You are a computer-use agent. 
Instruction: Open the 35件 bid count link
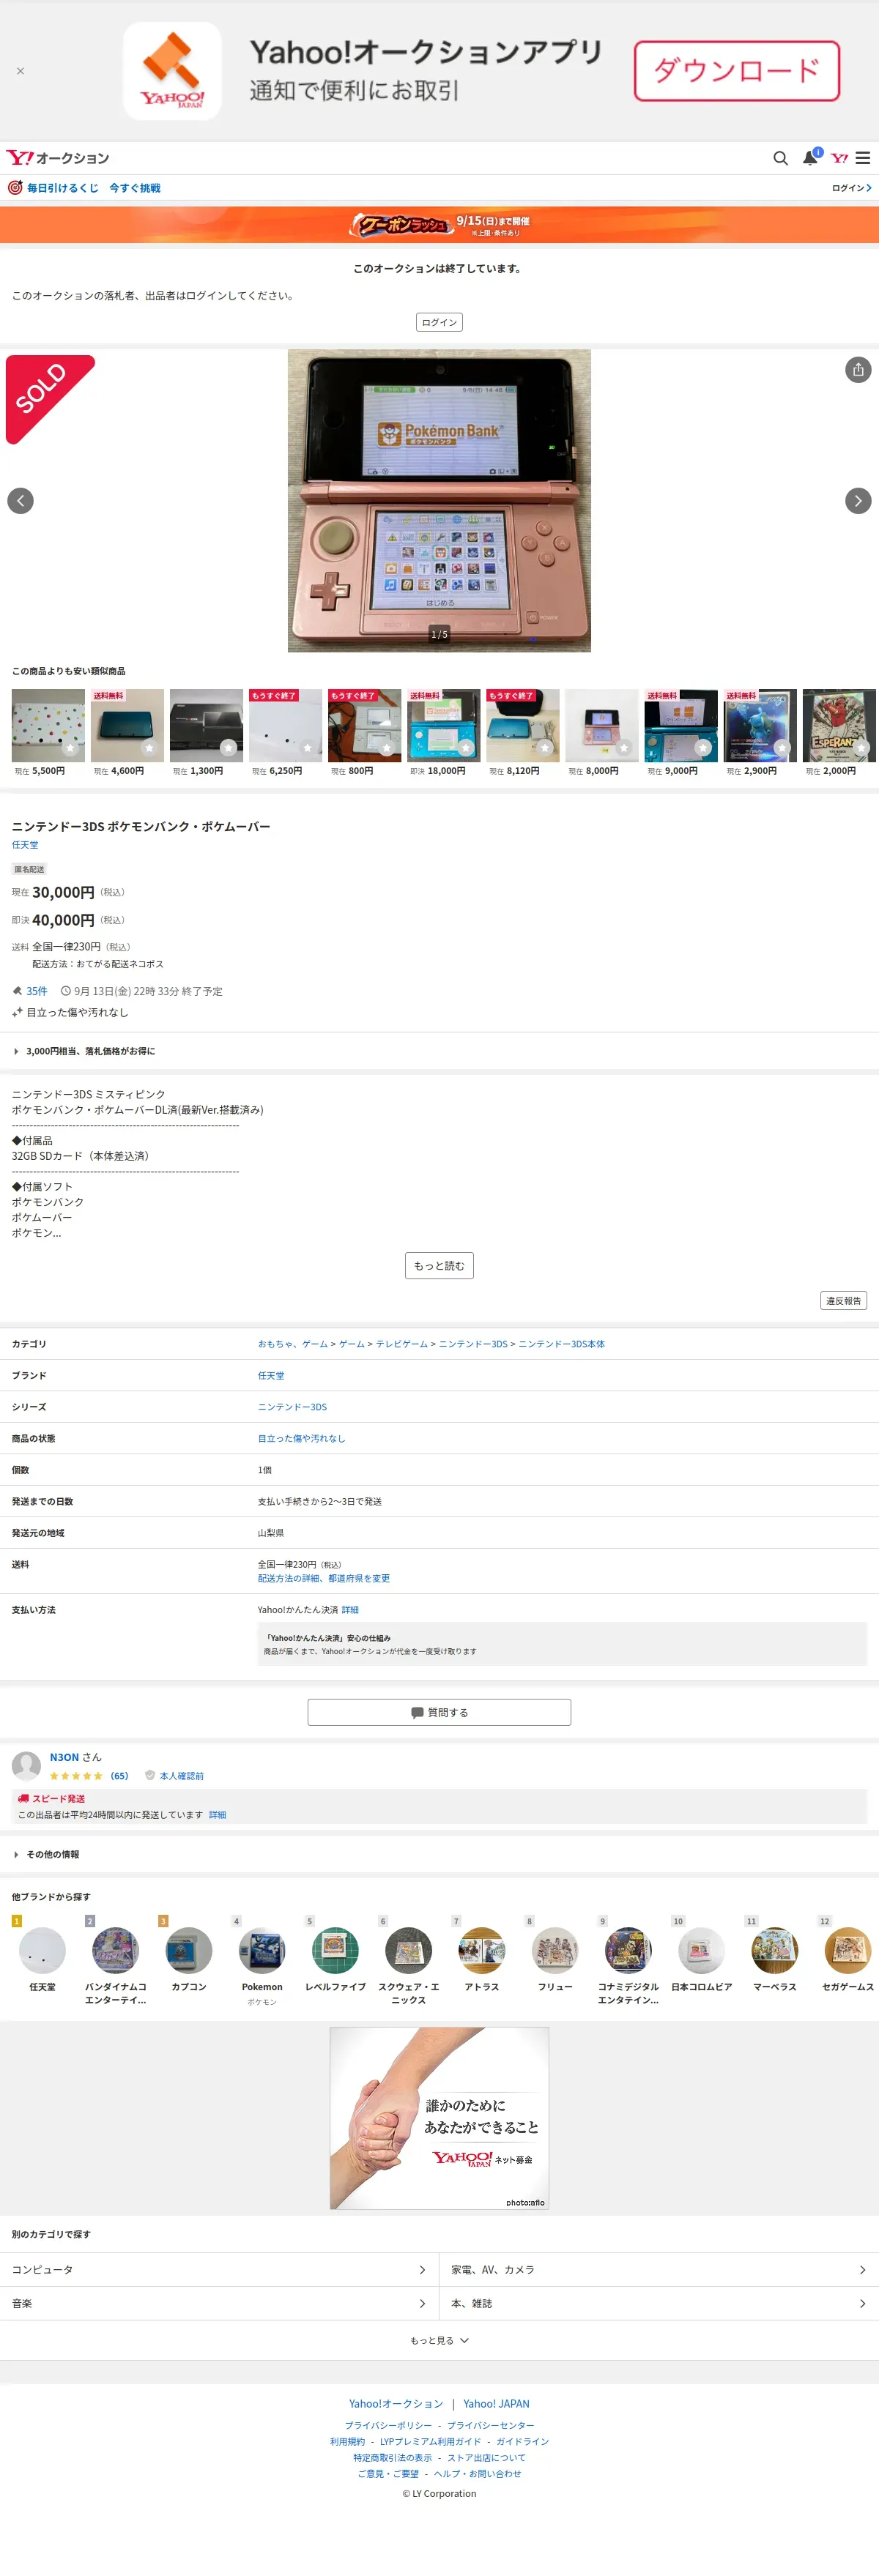point(37,991)
